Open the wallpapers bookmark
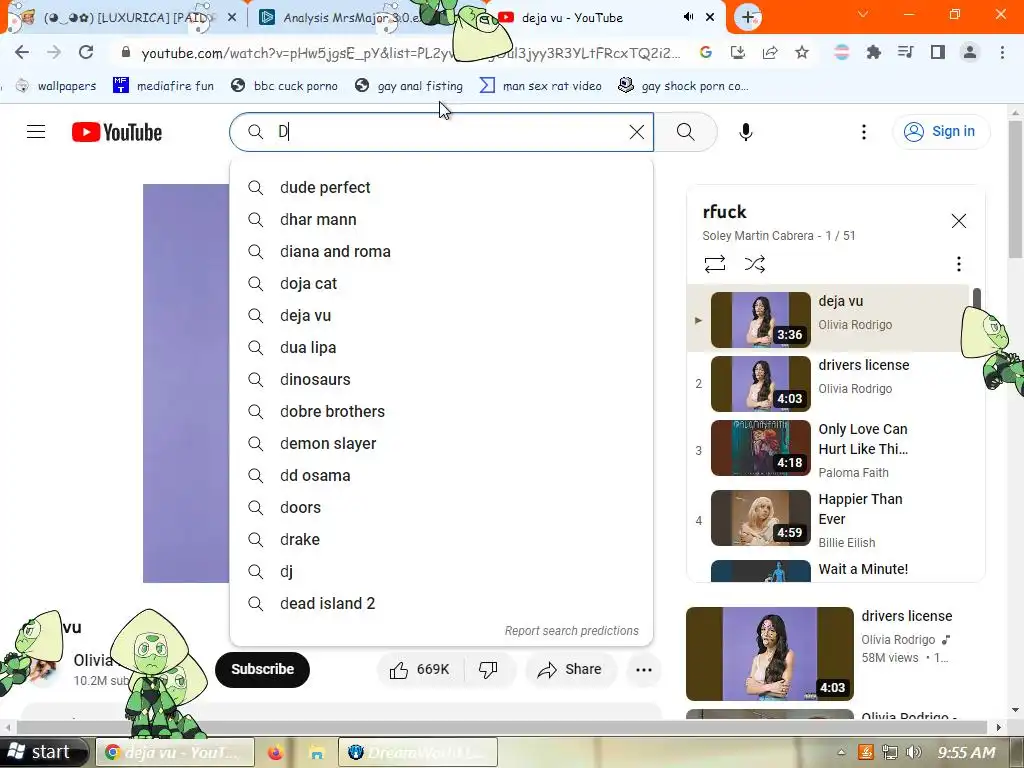The width and height of the screenshot is (1024, 768). click(x=57, y=86)
